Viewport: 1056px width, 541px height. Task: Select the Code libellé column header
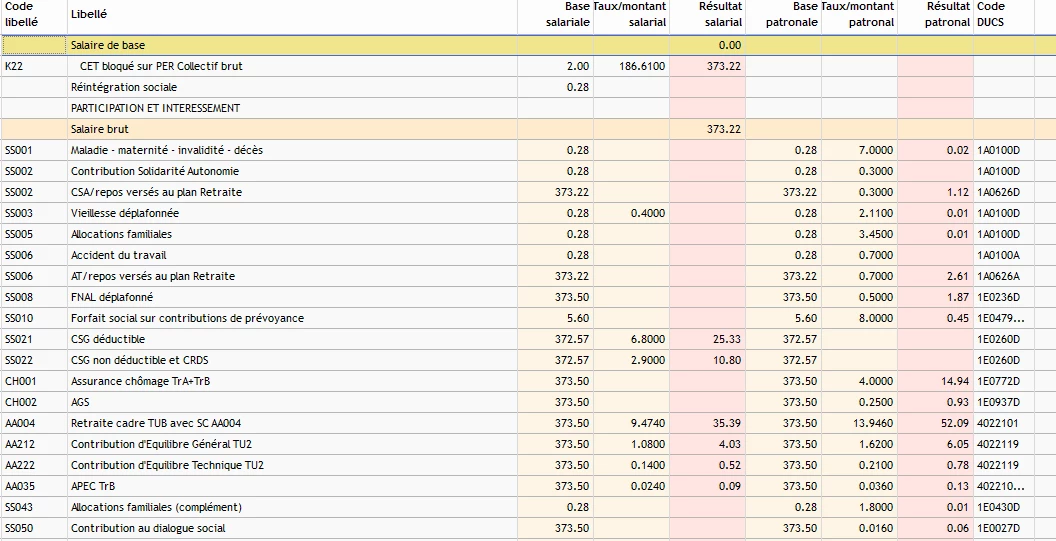22,15
